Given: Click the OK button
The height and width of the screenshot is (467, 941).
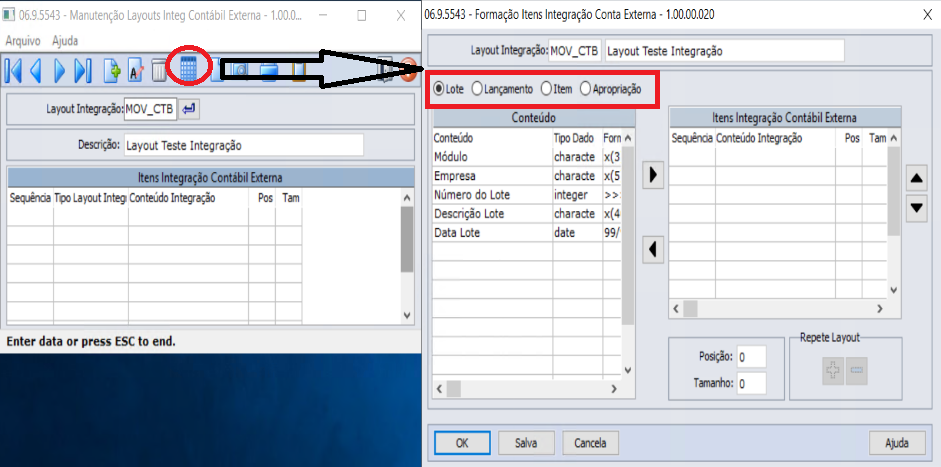Looking at the screenshot, I should coord(461,444).
